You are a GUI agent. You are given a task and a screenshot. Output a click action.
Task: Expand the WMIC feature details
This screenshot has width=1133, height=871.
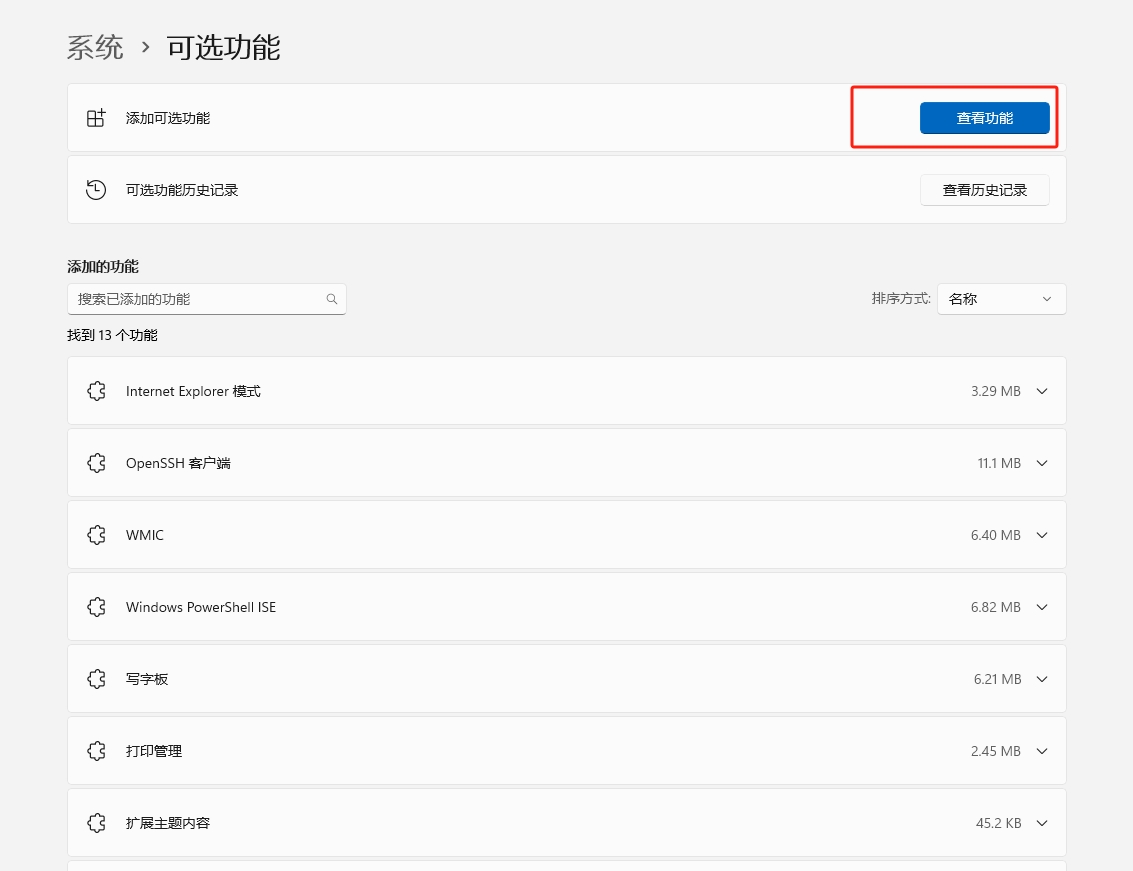pyautogui.click(x=1041, y=535)
